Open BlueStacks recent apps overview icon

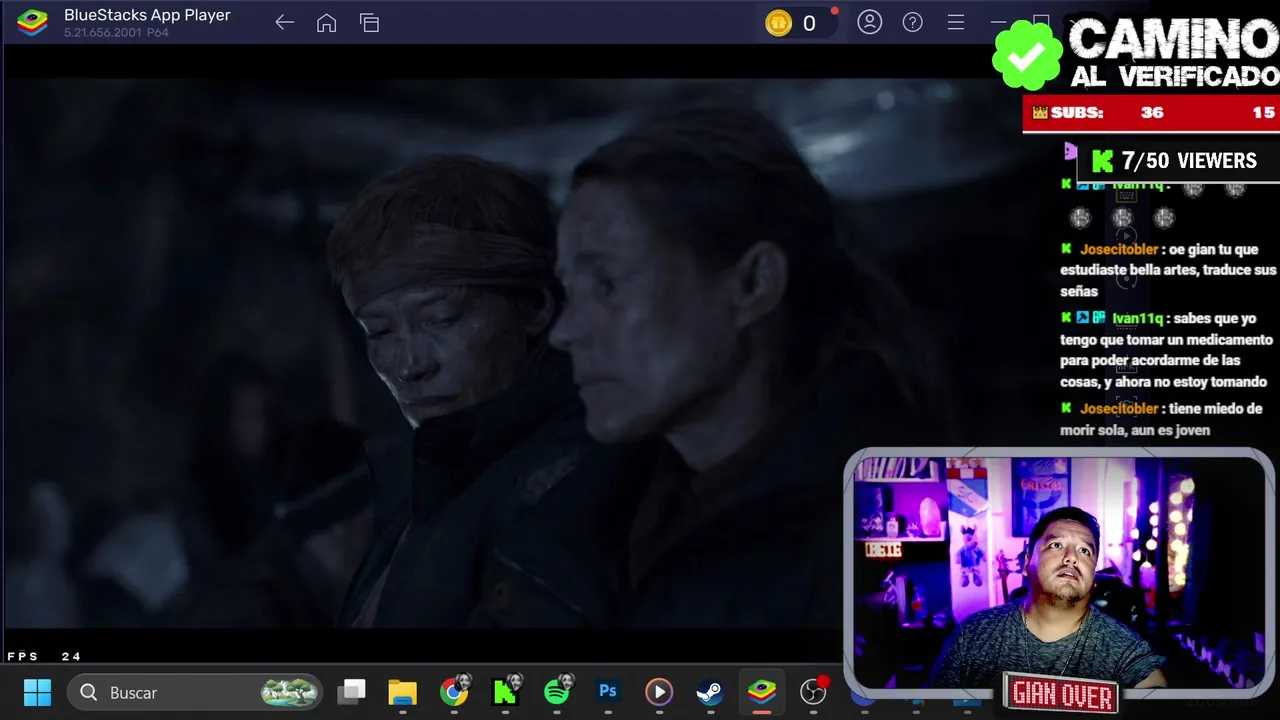pyautogui.click(x=370, y=23)
